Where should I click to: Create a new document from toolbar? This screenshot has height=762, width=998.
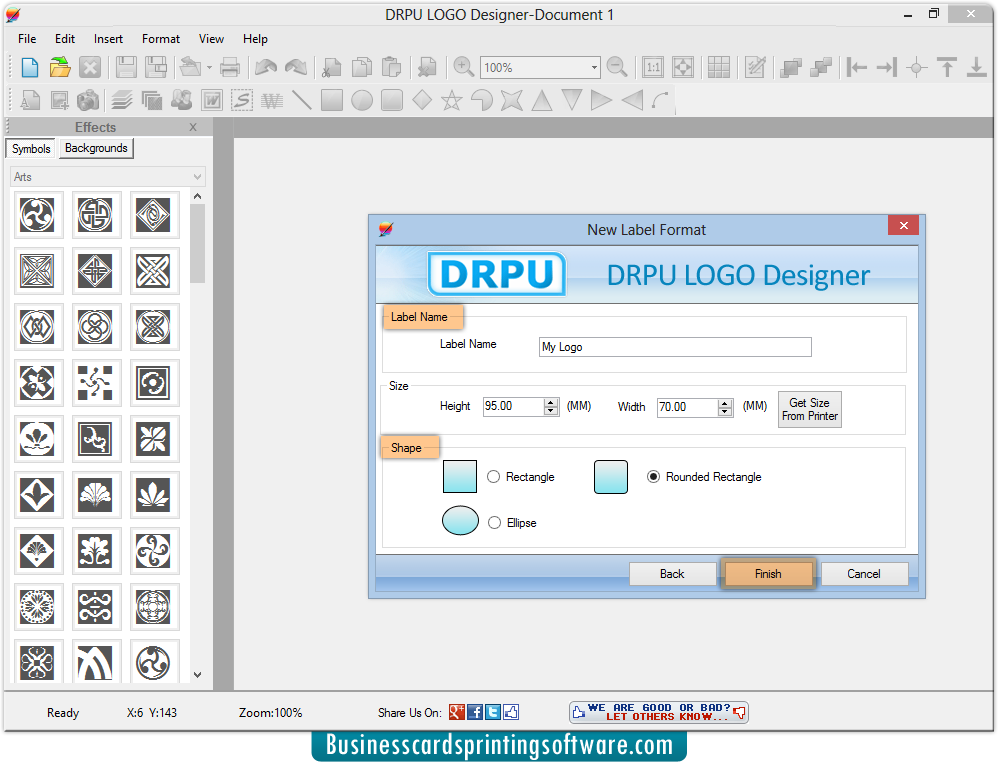click(x=30, y=67)
